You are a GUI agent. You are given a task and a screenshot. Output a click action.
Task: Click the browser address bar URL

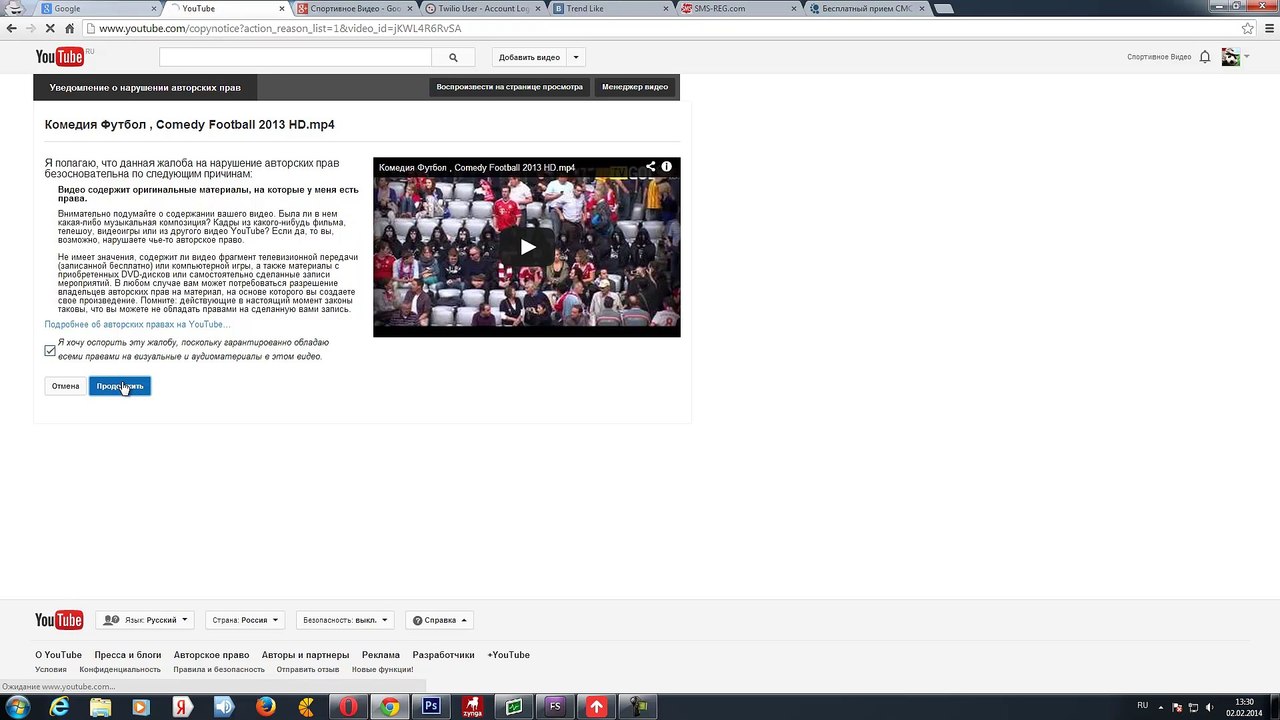coord(280,28)
